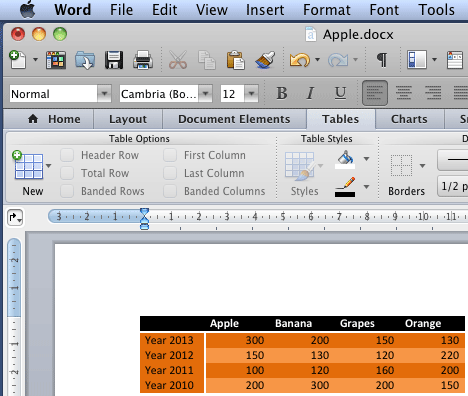Open the Apple menu
The width and height of the screenshot is (468, 396).
28,10
